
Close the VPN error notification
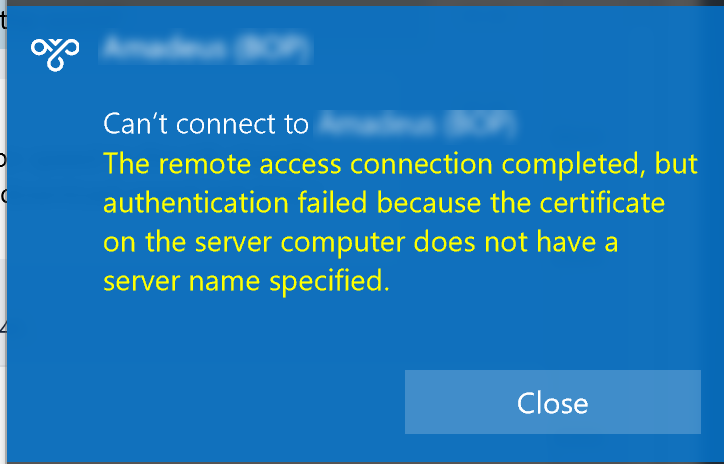[x=553, y=402]
